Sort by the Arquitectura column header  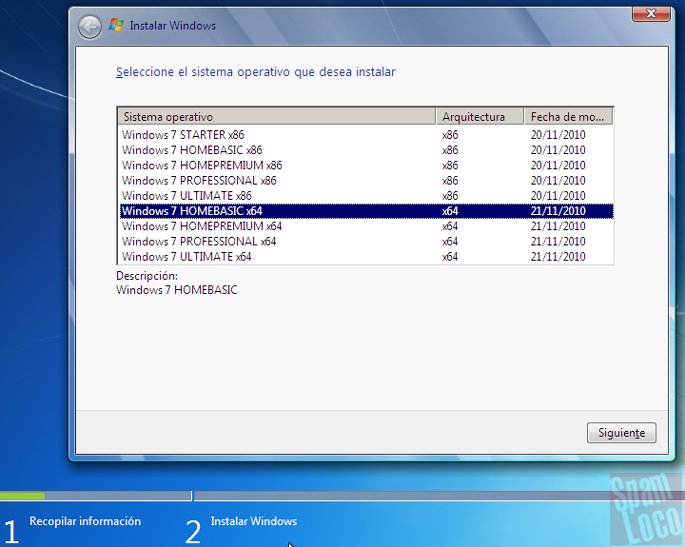(480, 117)
